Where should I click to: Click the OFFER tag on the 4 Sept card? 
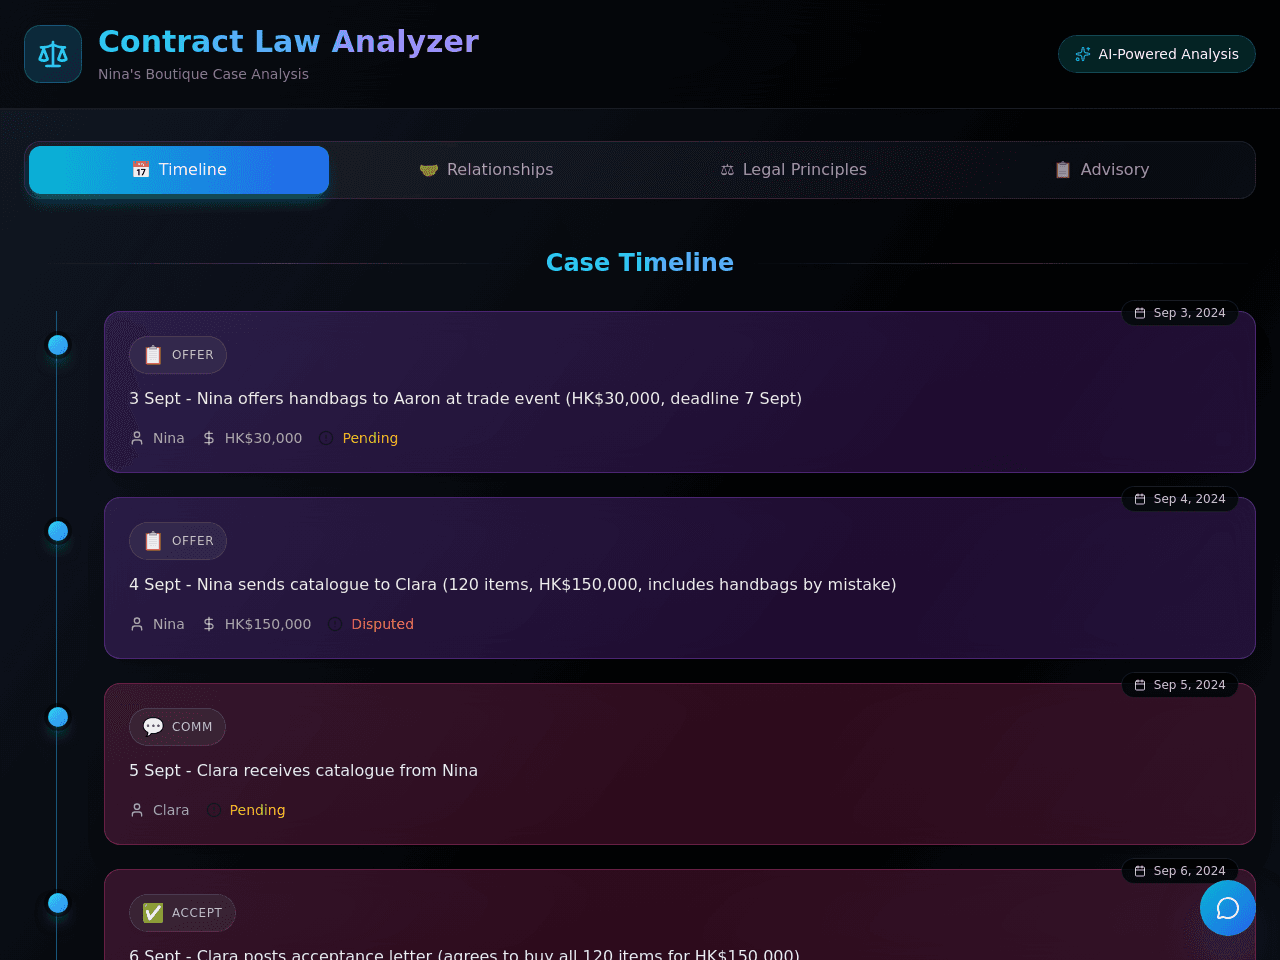(178, 541)
